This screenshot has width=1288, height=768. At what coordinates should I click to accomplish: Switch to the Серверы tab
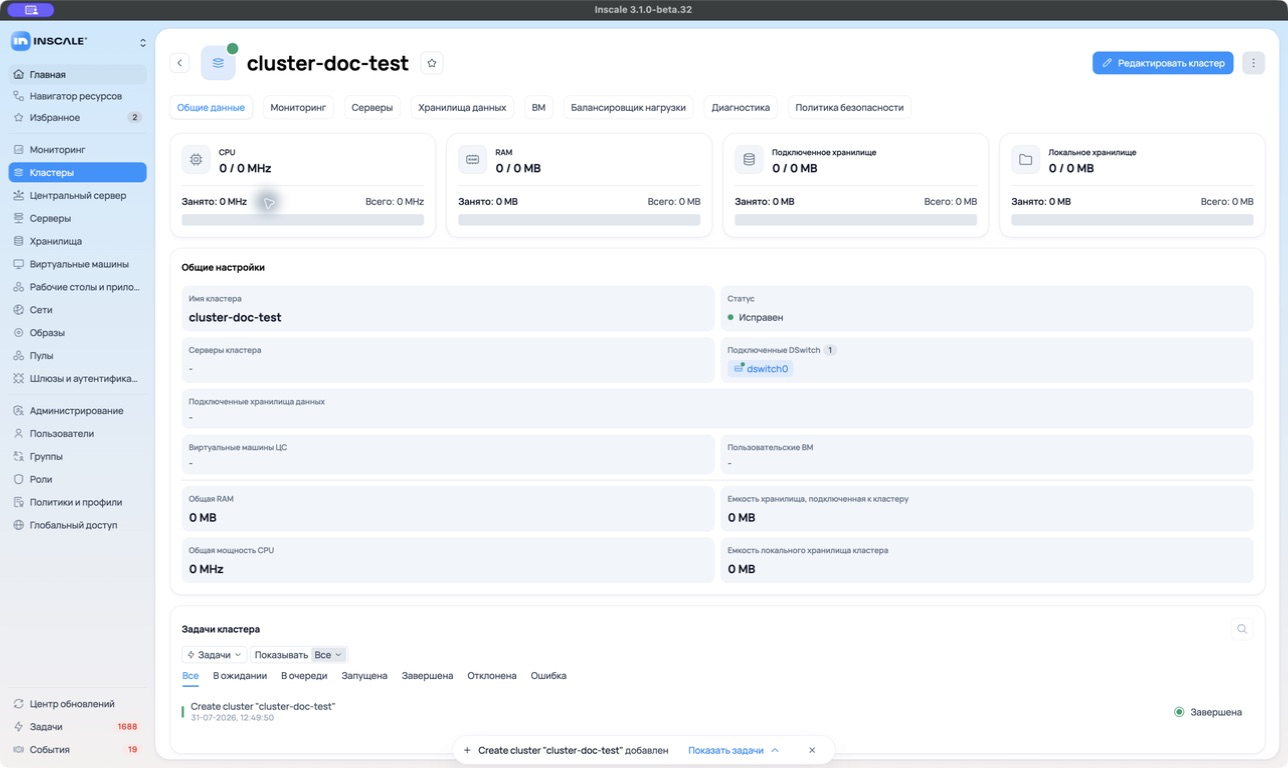coord(372,107)
